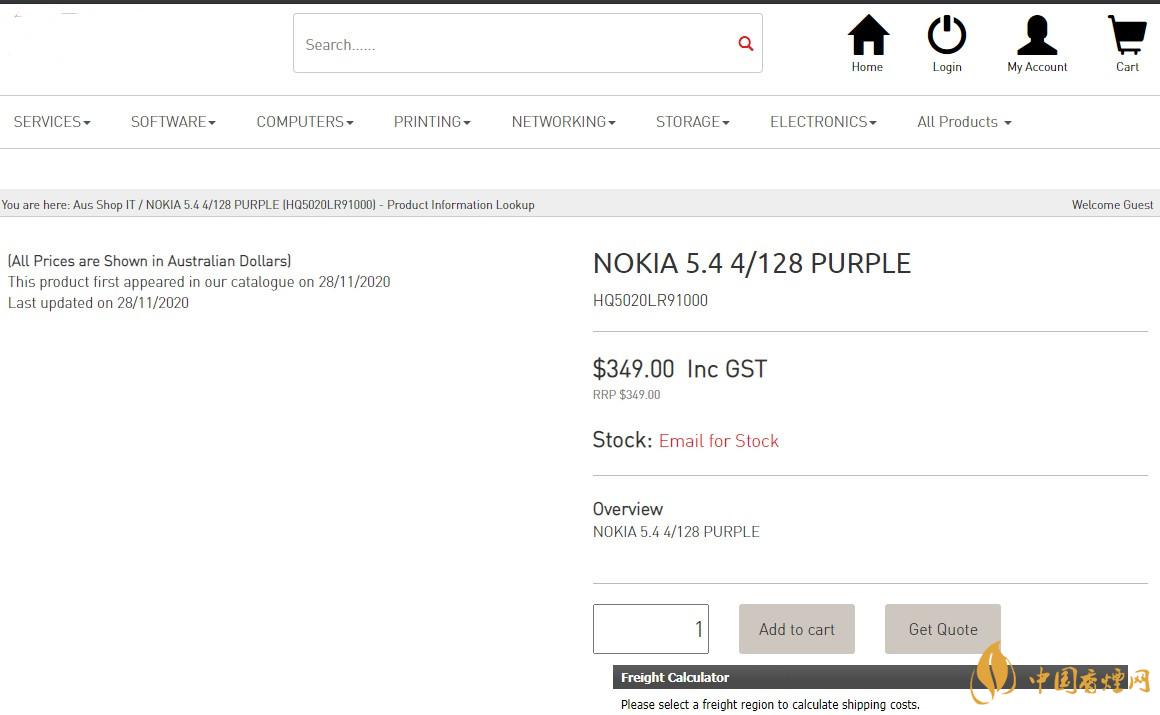Click the Email for Stock link
Screen dimensions: 1160x715
(x=718, y=441)
